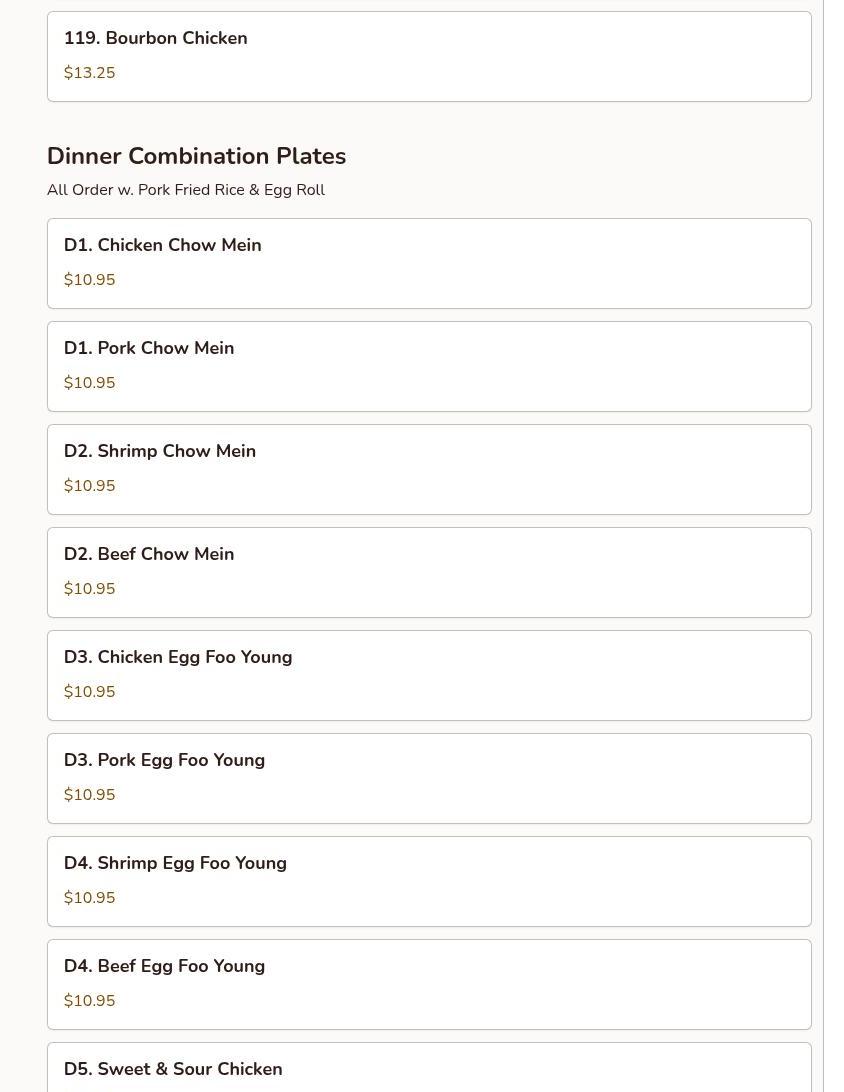844x1092 pixels.
Task: Click the price under D1. Chicken Chow Mein
Action: click(x=90, y=280)
